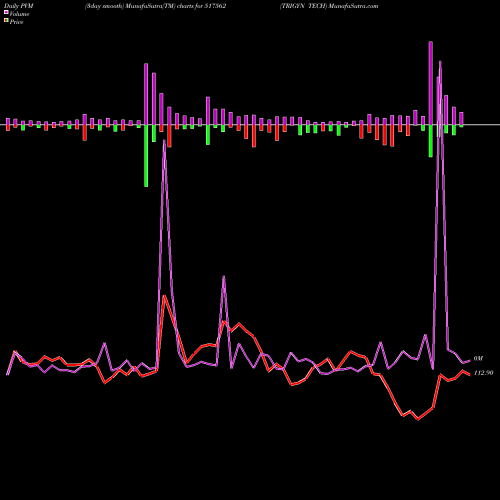Click the 'Volume' legend label
This screenshot has height=500, width=500.
pos(19,14)
